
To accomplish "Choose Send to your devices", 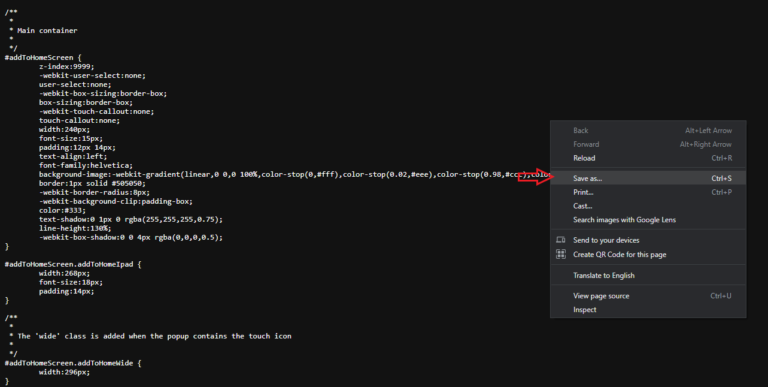I will 648,240.
